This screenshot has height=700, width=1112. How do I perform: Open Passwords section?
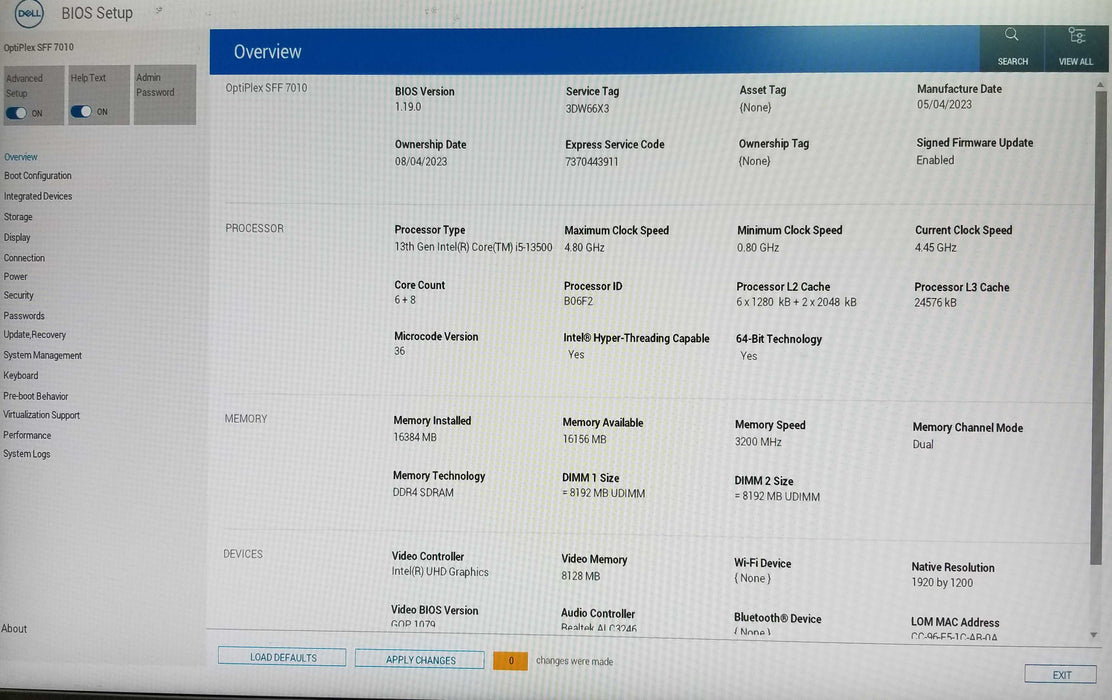[x=24, y=316]
